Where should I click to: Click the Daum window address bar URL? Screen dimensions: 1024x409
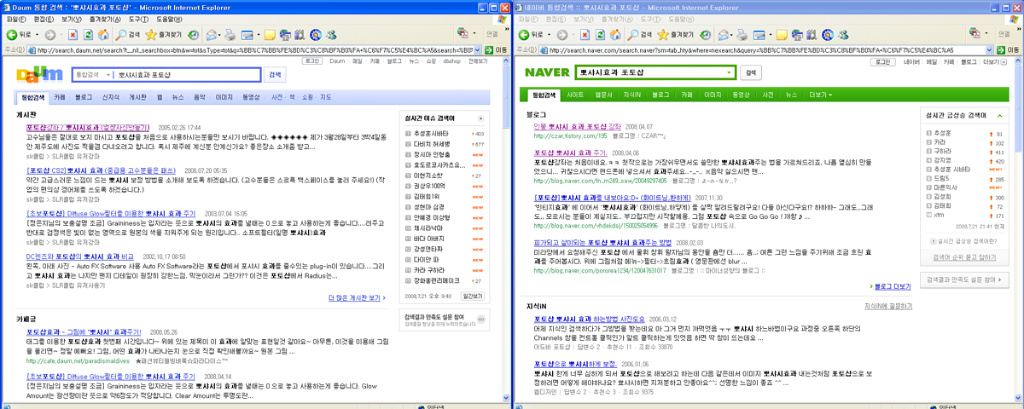[255, 50]
